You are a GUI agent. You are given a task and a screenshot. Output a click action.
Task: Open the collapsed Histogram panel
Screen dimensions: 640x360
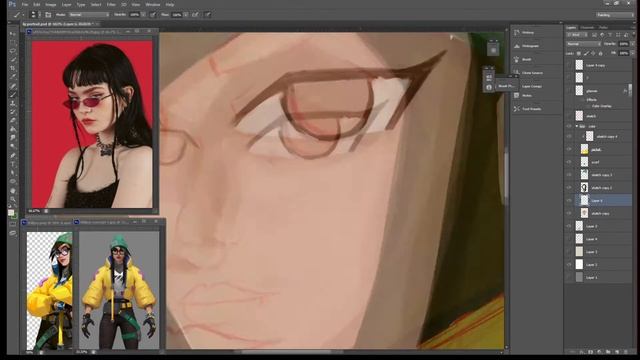pos(531,46)
